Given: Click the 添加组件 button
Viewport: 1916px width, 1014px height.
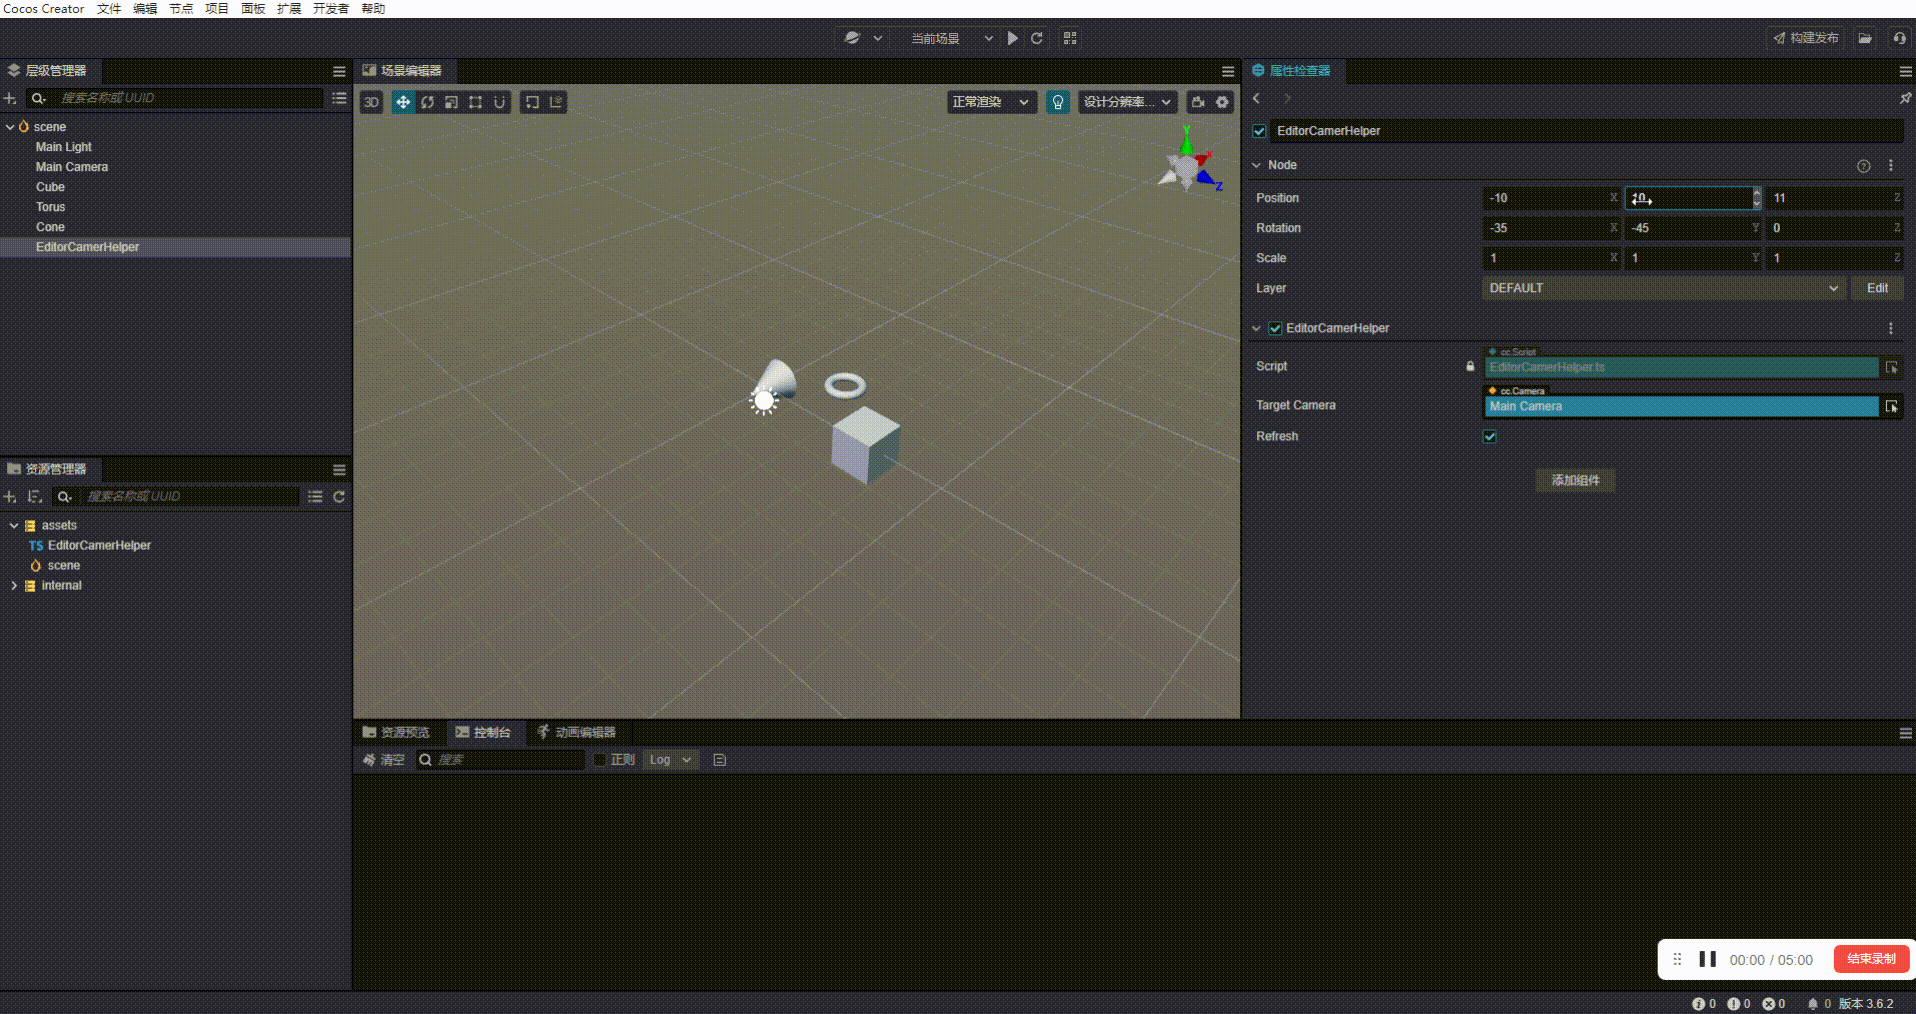Looking at the screenshot, I should [1575, 481].
